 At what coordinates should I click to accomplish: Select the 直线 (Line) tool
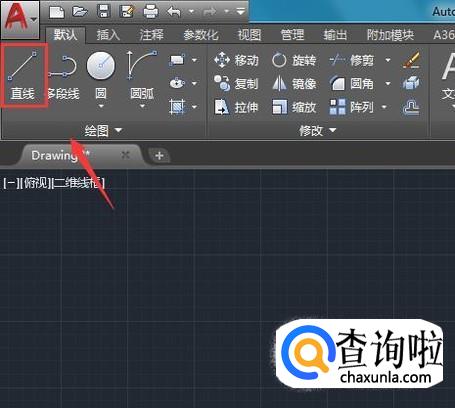23,75
